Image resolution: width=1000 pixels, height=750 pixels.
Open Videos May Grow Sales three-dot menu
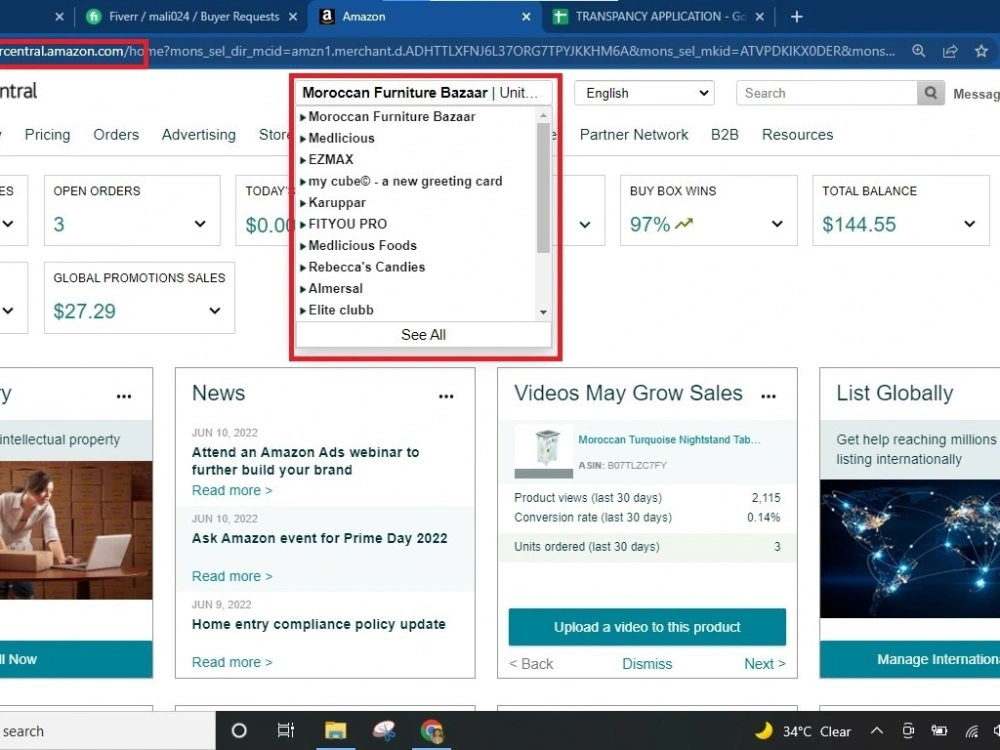[x=768, y=396]
